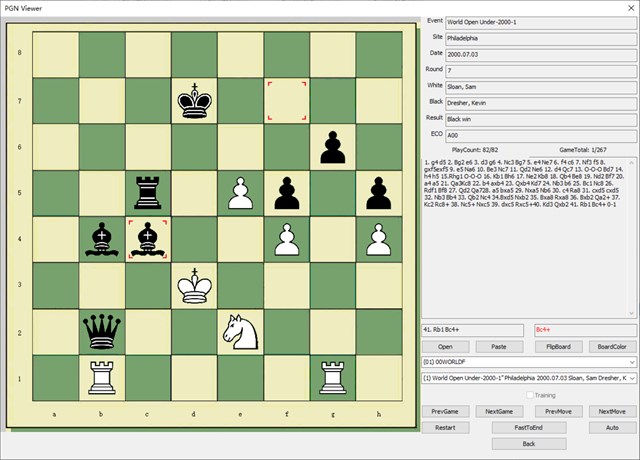Click the black pawn on h5
The width and height of the screenshot is (640, 460).
click(x=379, y=193)
